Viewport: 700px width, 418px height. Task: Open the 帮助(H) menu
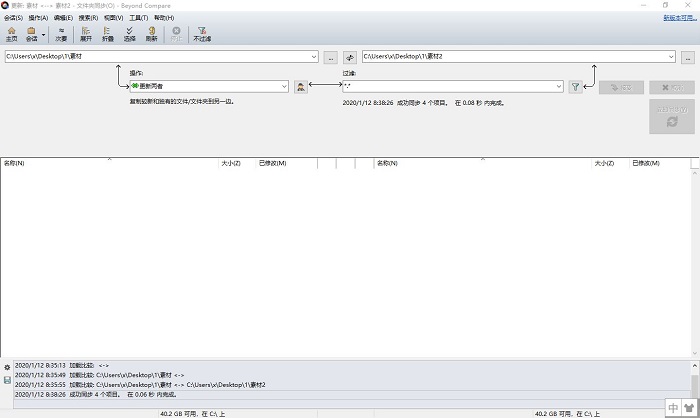[x=164, y=18]
